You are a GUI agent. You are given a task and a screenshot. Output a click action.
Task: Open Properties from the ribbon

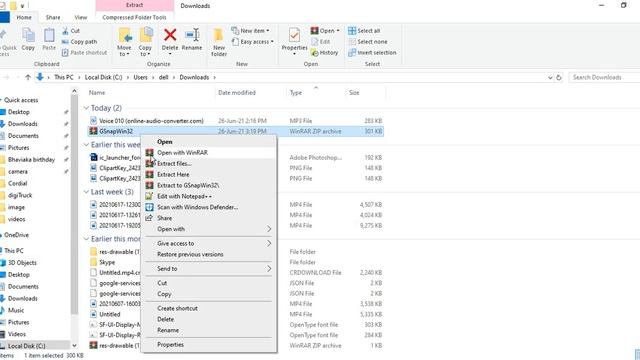point(294,41)
